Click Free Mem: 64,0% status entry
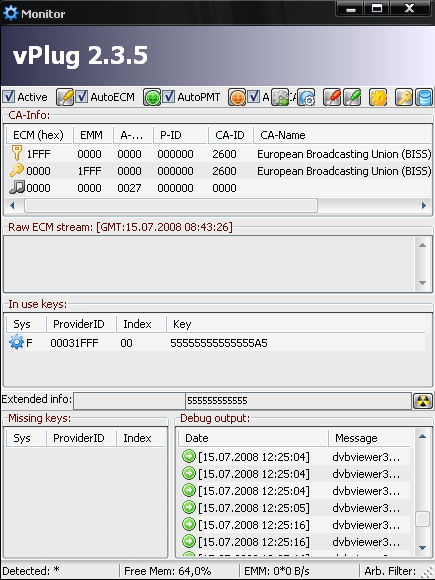The image size is (435, 580). pos(168,571)
